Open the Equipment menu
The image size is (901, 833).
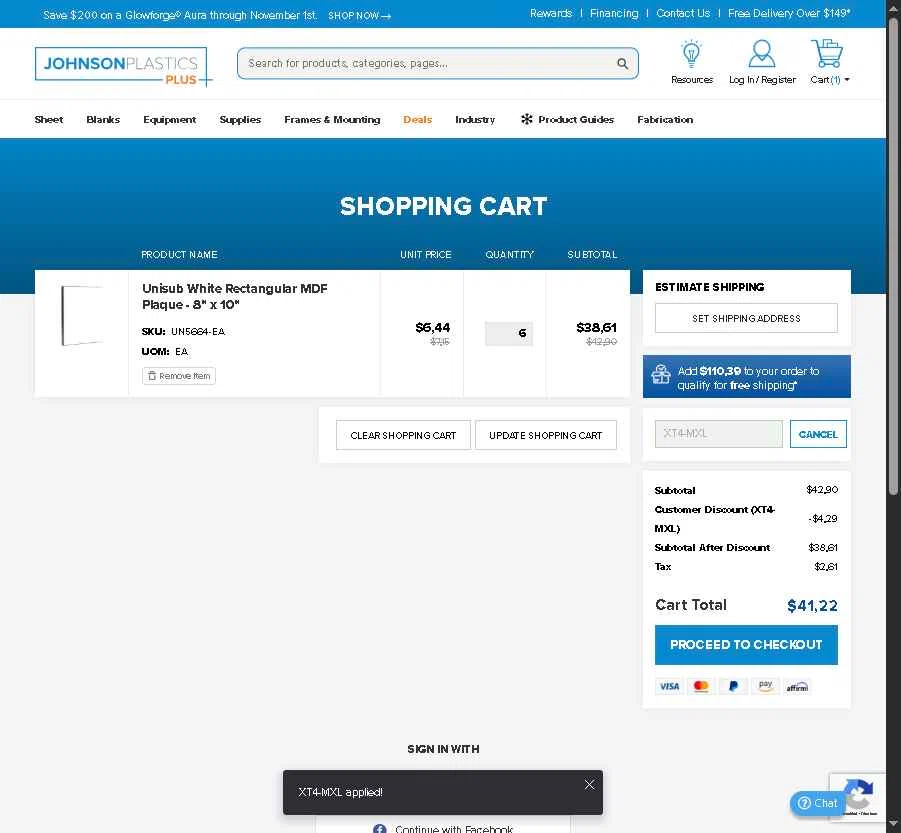(170, 119)
